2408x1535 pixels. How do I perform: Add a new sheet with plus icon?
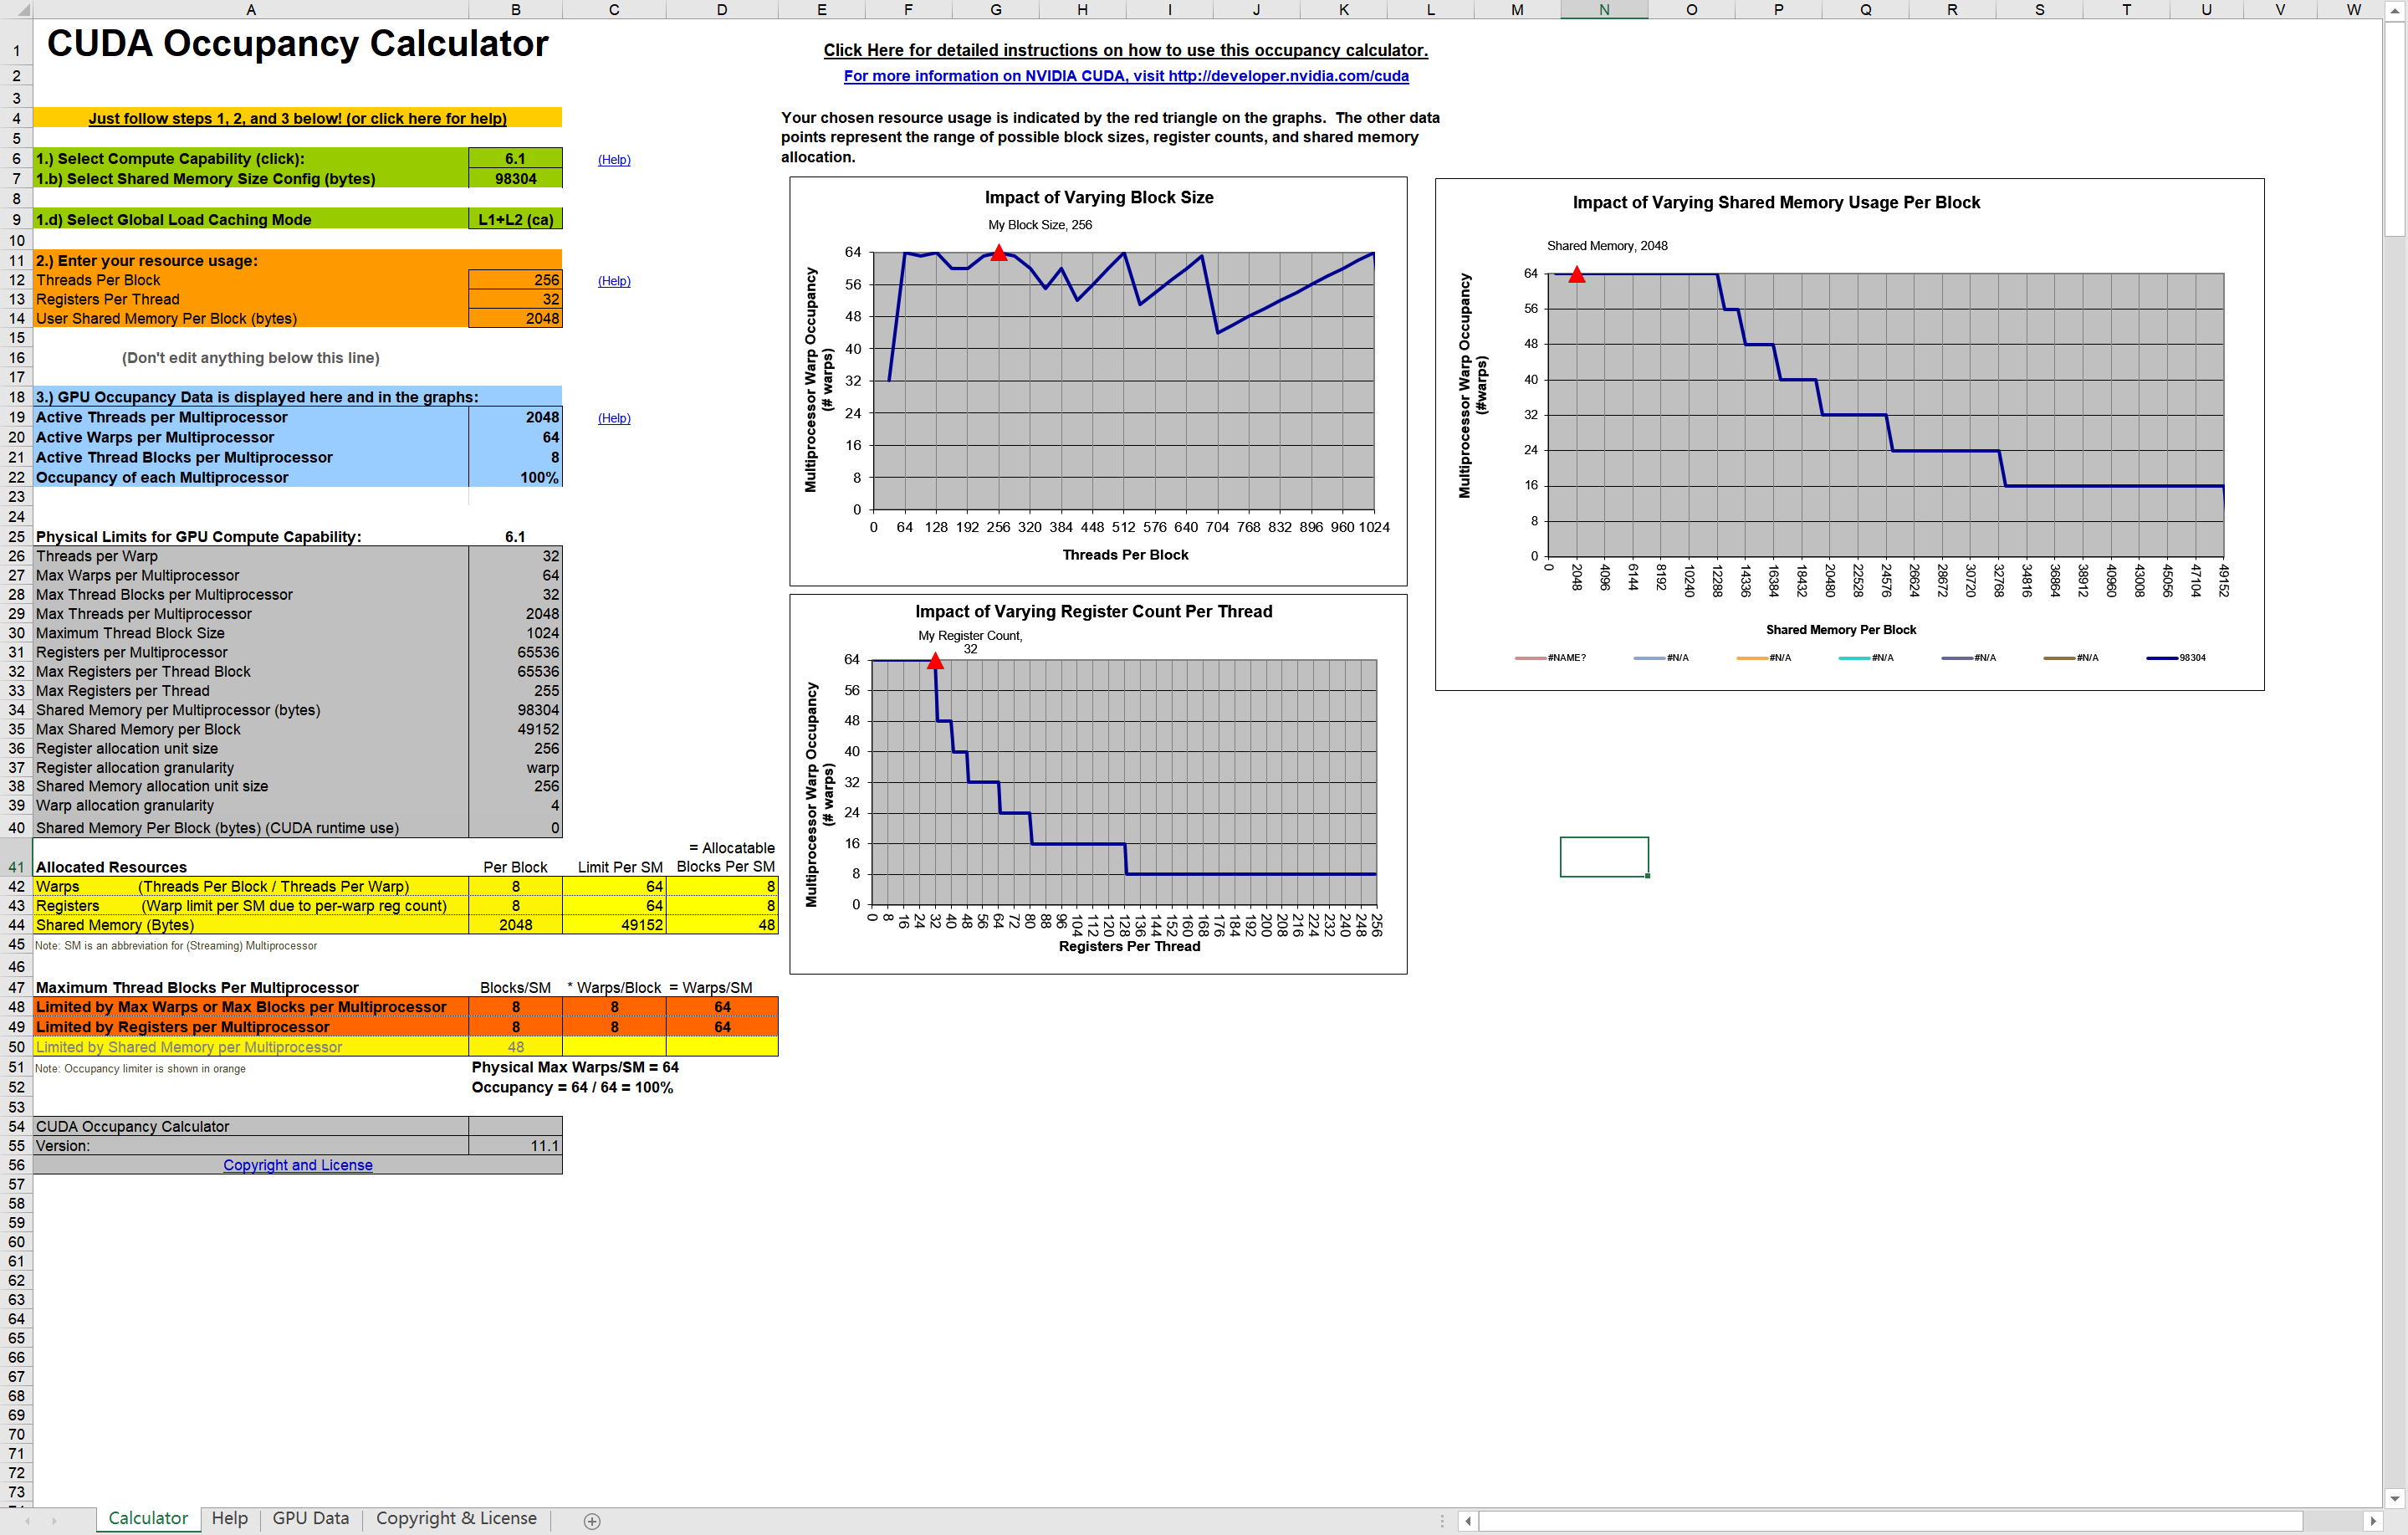click(592, 1521)
